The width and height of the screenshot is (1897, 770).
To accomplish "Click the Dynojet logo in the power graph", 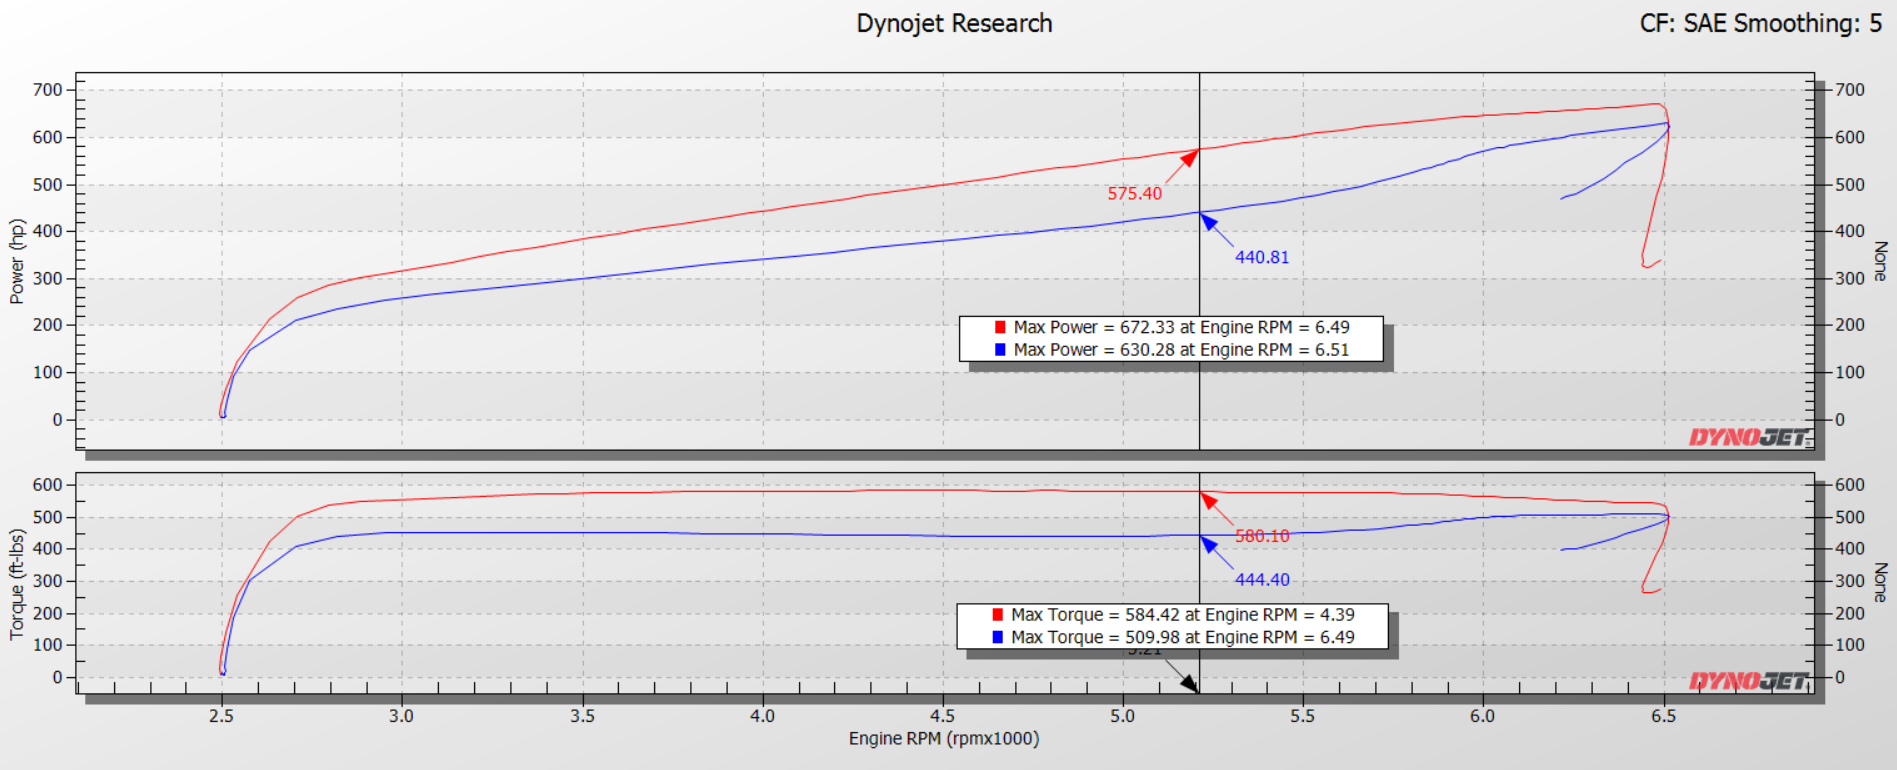I will click(x=1749, y=438).
